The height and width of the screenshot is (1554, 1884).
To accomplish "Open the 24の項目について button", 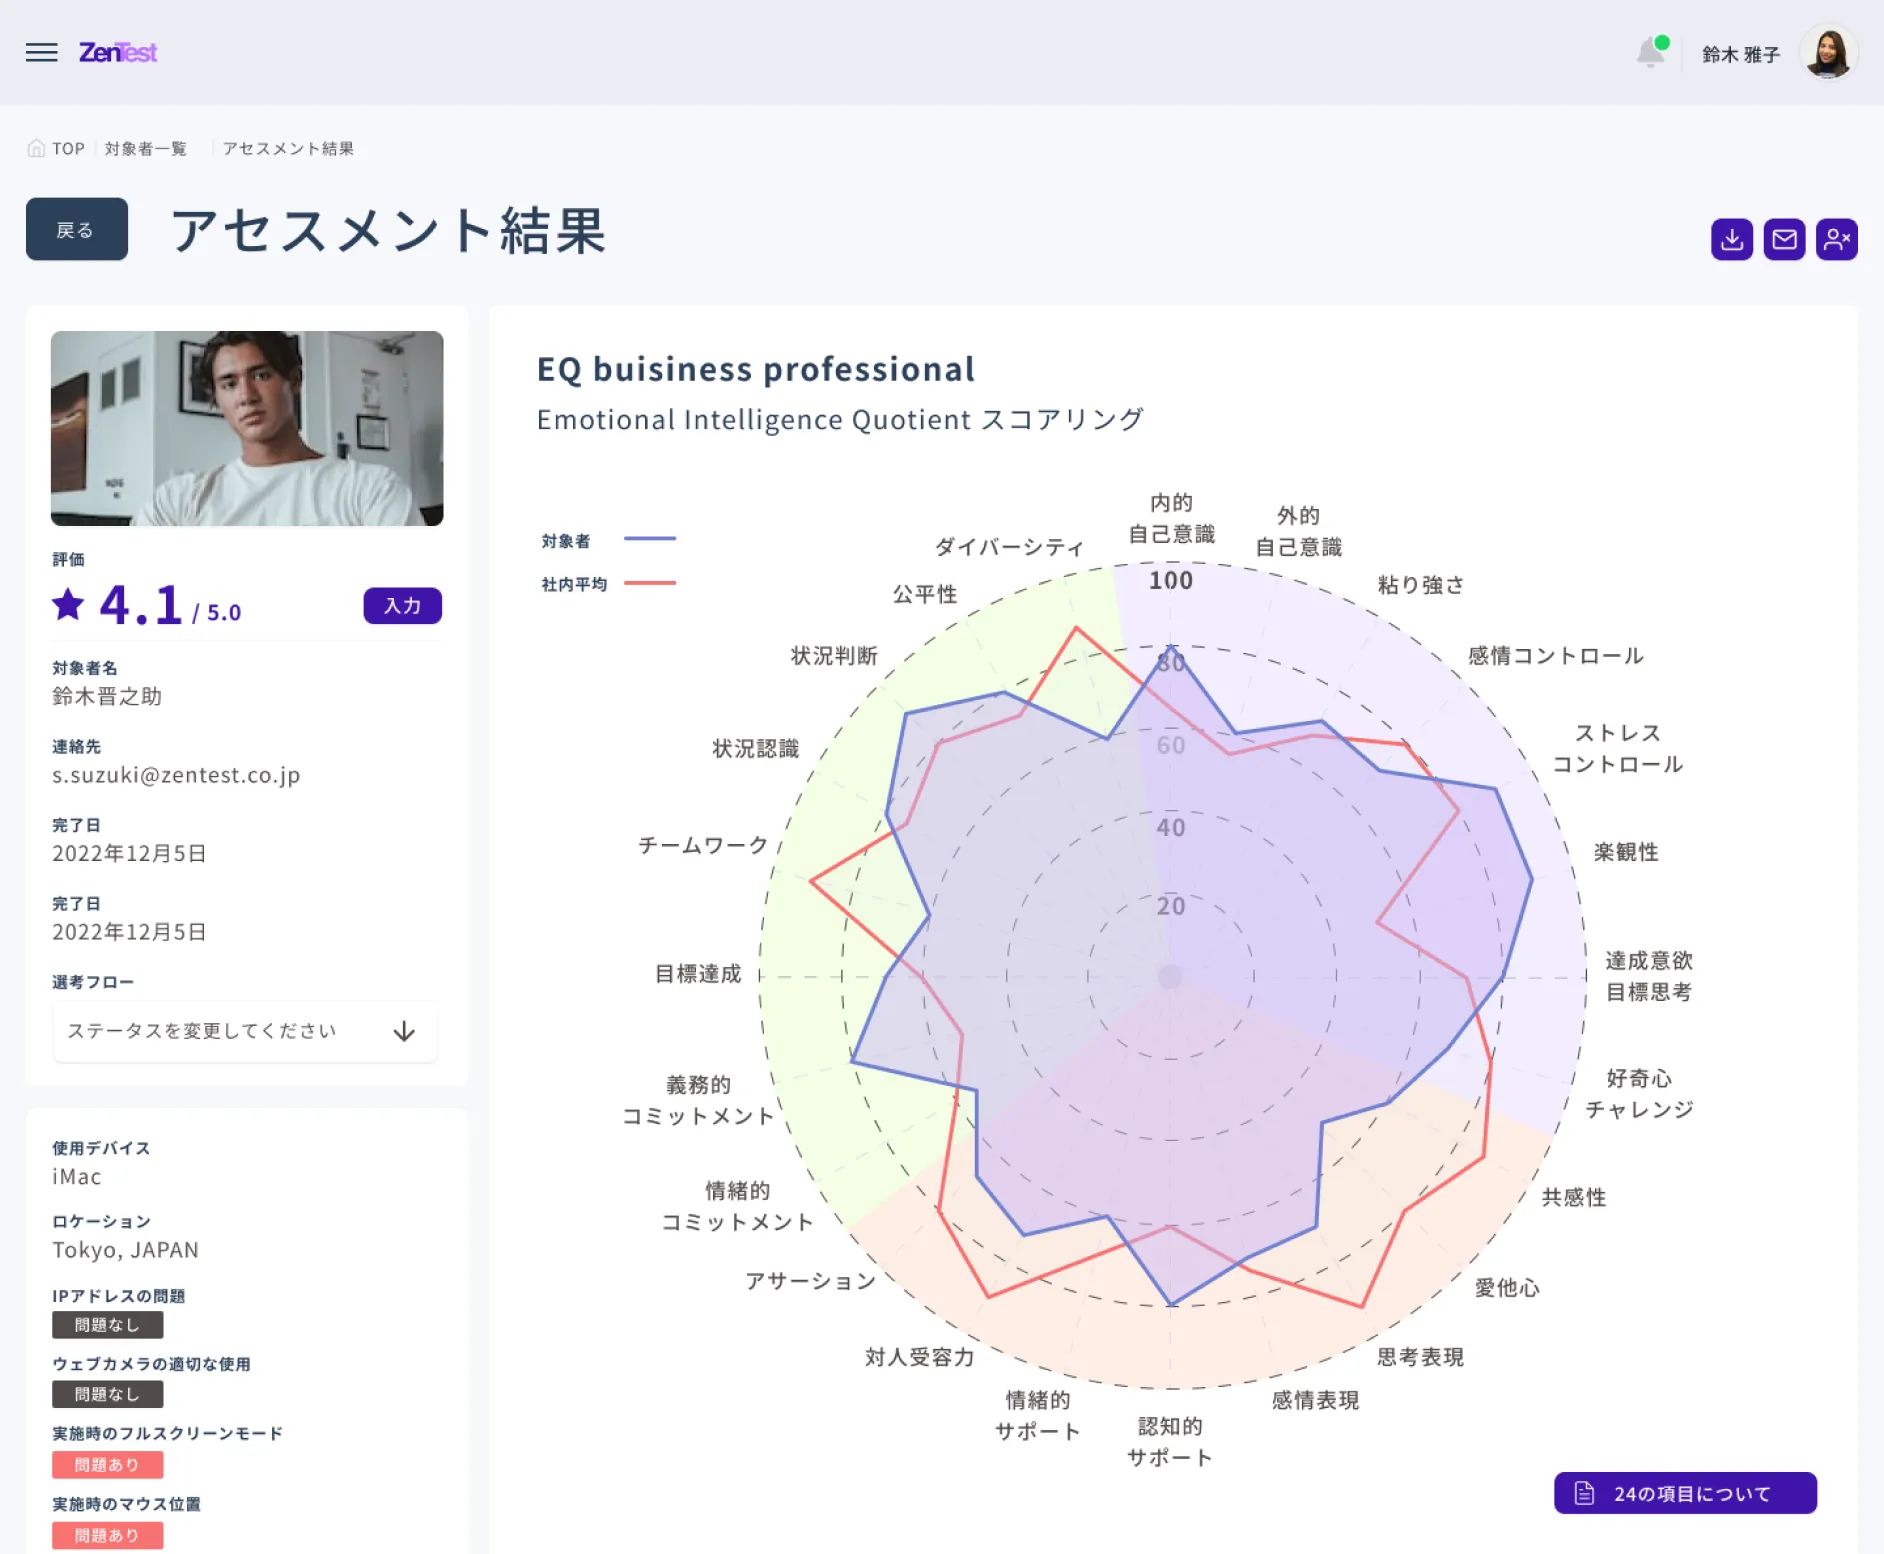I will point(1685,1493).
